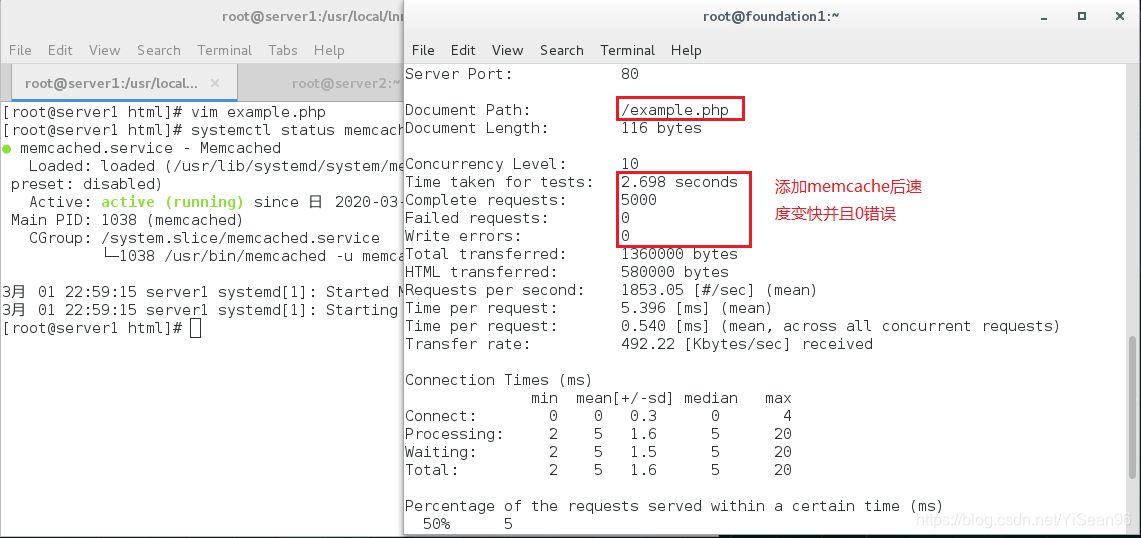Open Edit menu in server1 terminal window
Screen dimensions: 1141x538
[60, 50]
